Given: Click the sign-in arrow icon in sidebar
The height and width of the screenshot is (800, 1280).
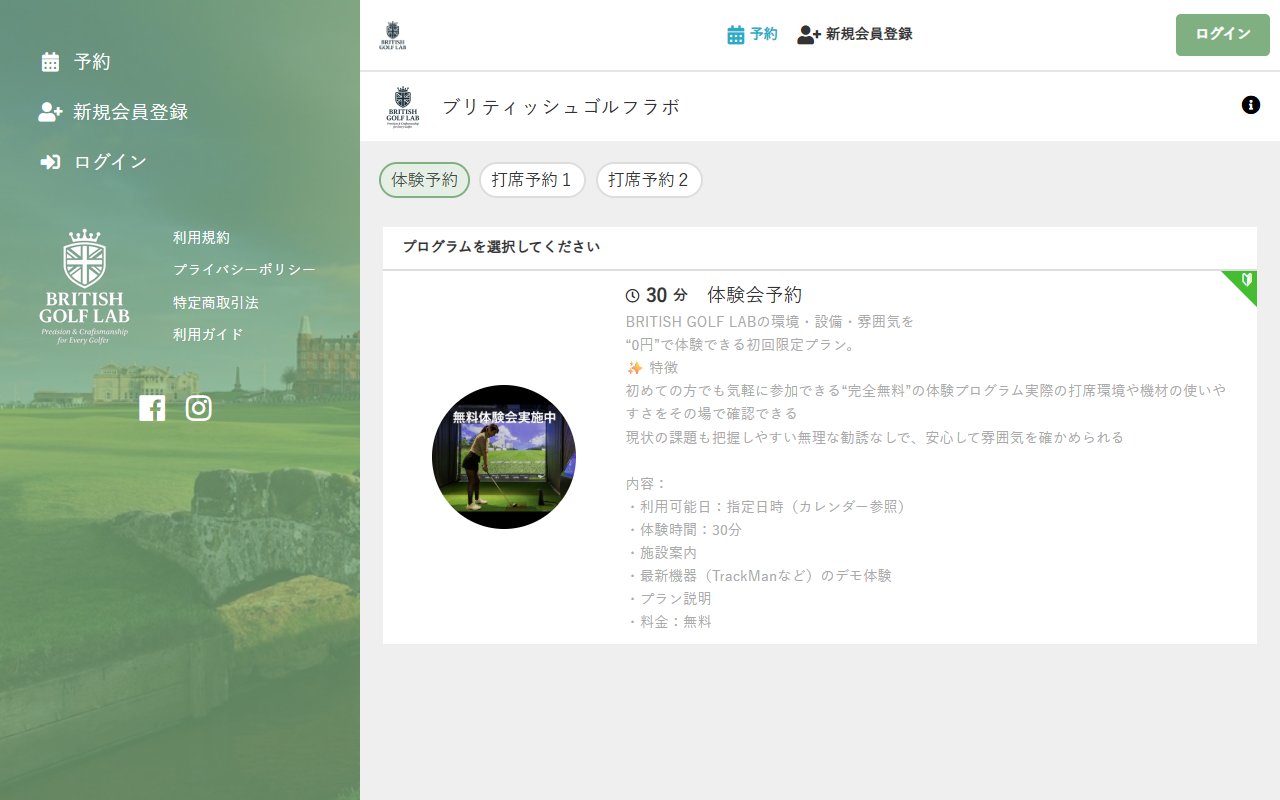Looking at the screenshot, I should click(x=50, y=162).
